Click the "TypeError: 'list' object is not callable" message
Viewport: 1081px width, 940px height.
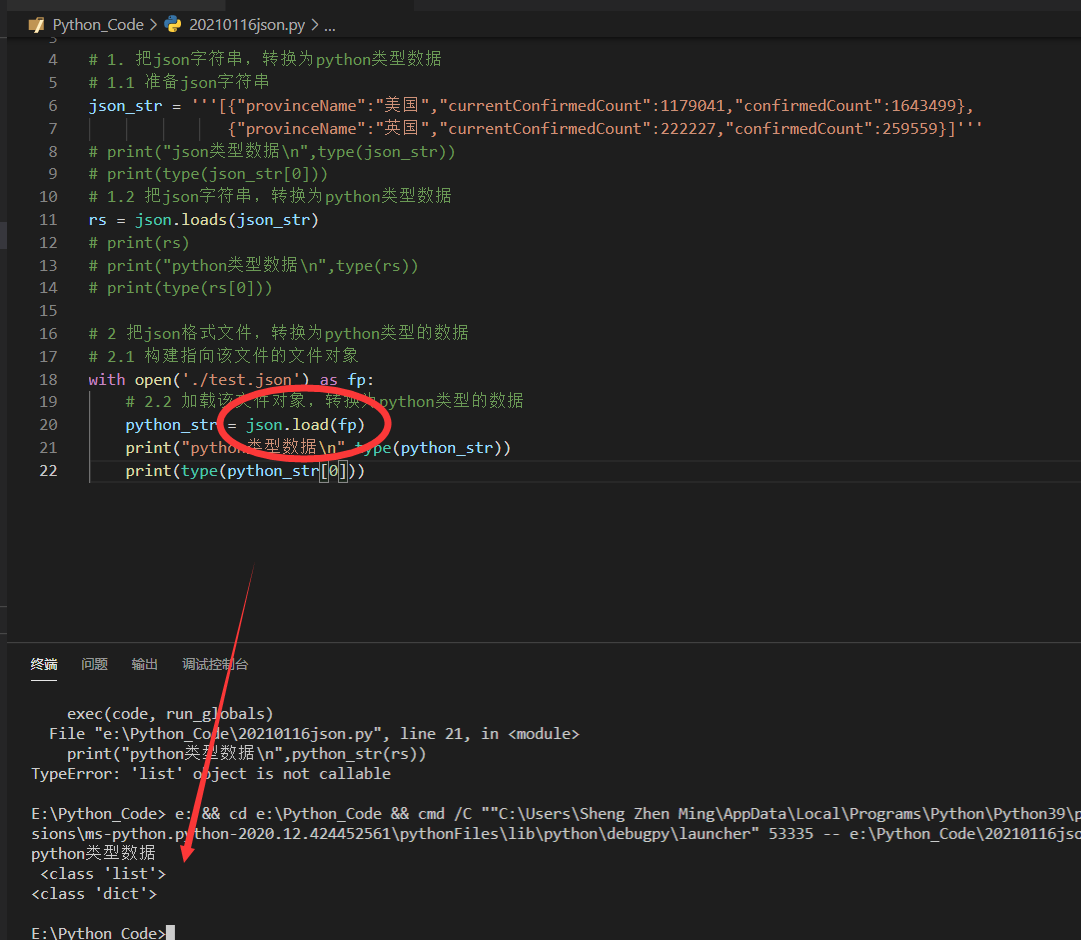(211, 774)
